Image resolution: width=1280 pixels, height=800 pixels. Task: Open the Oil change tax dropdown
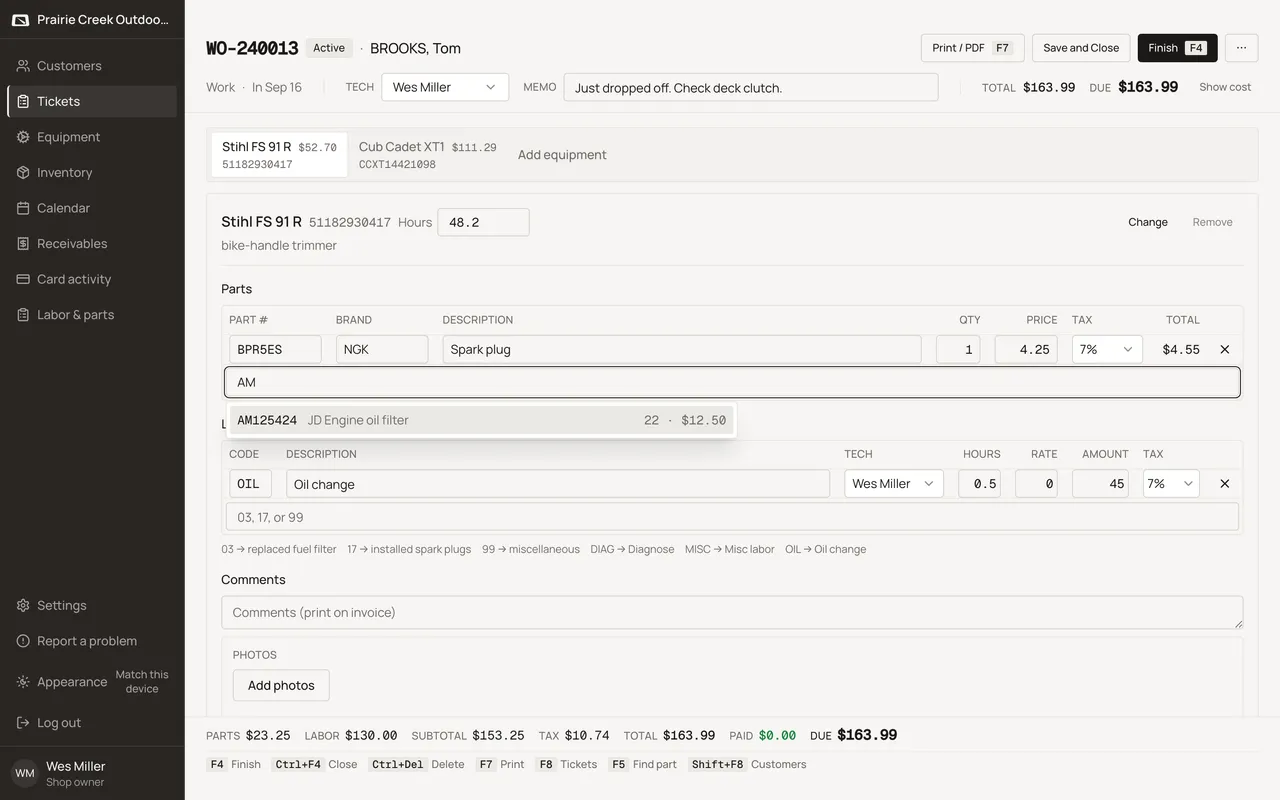1171,484
